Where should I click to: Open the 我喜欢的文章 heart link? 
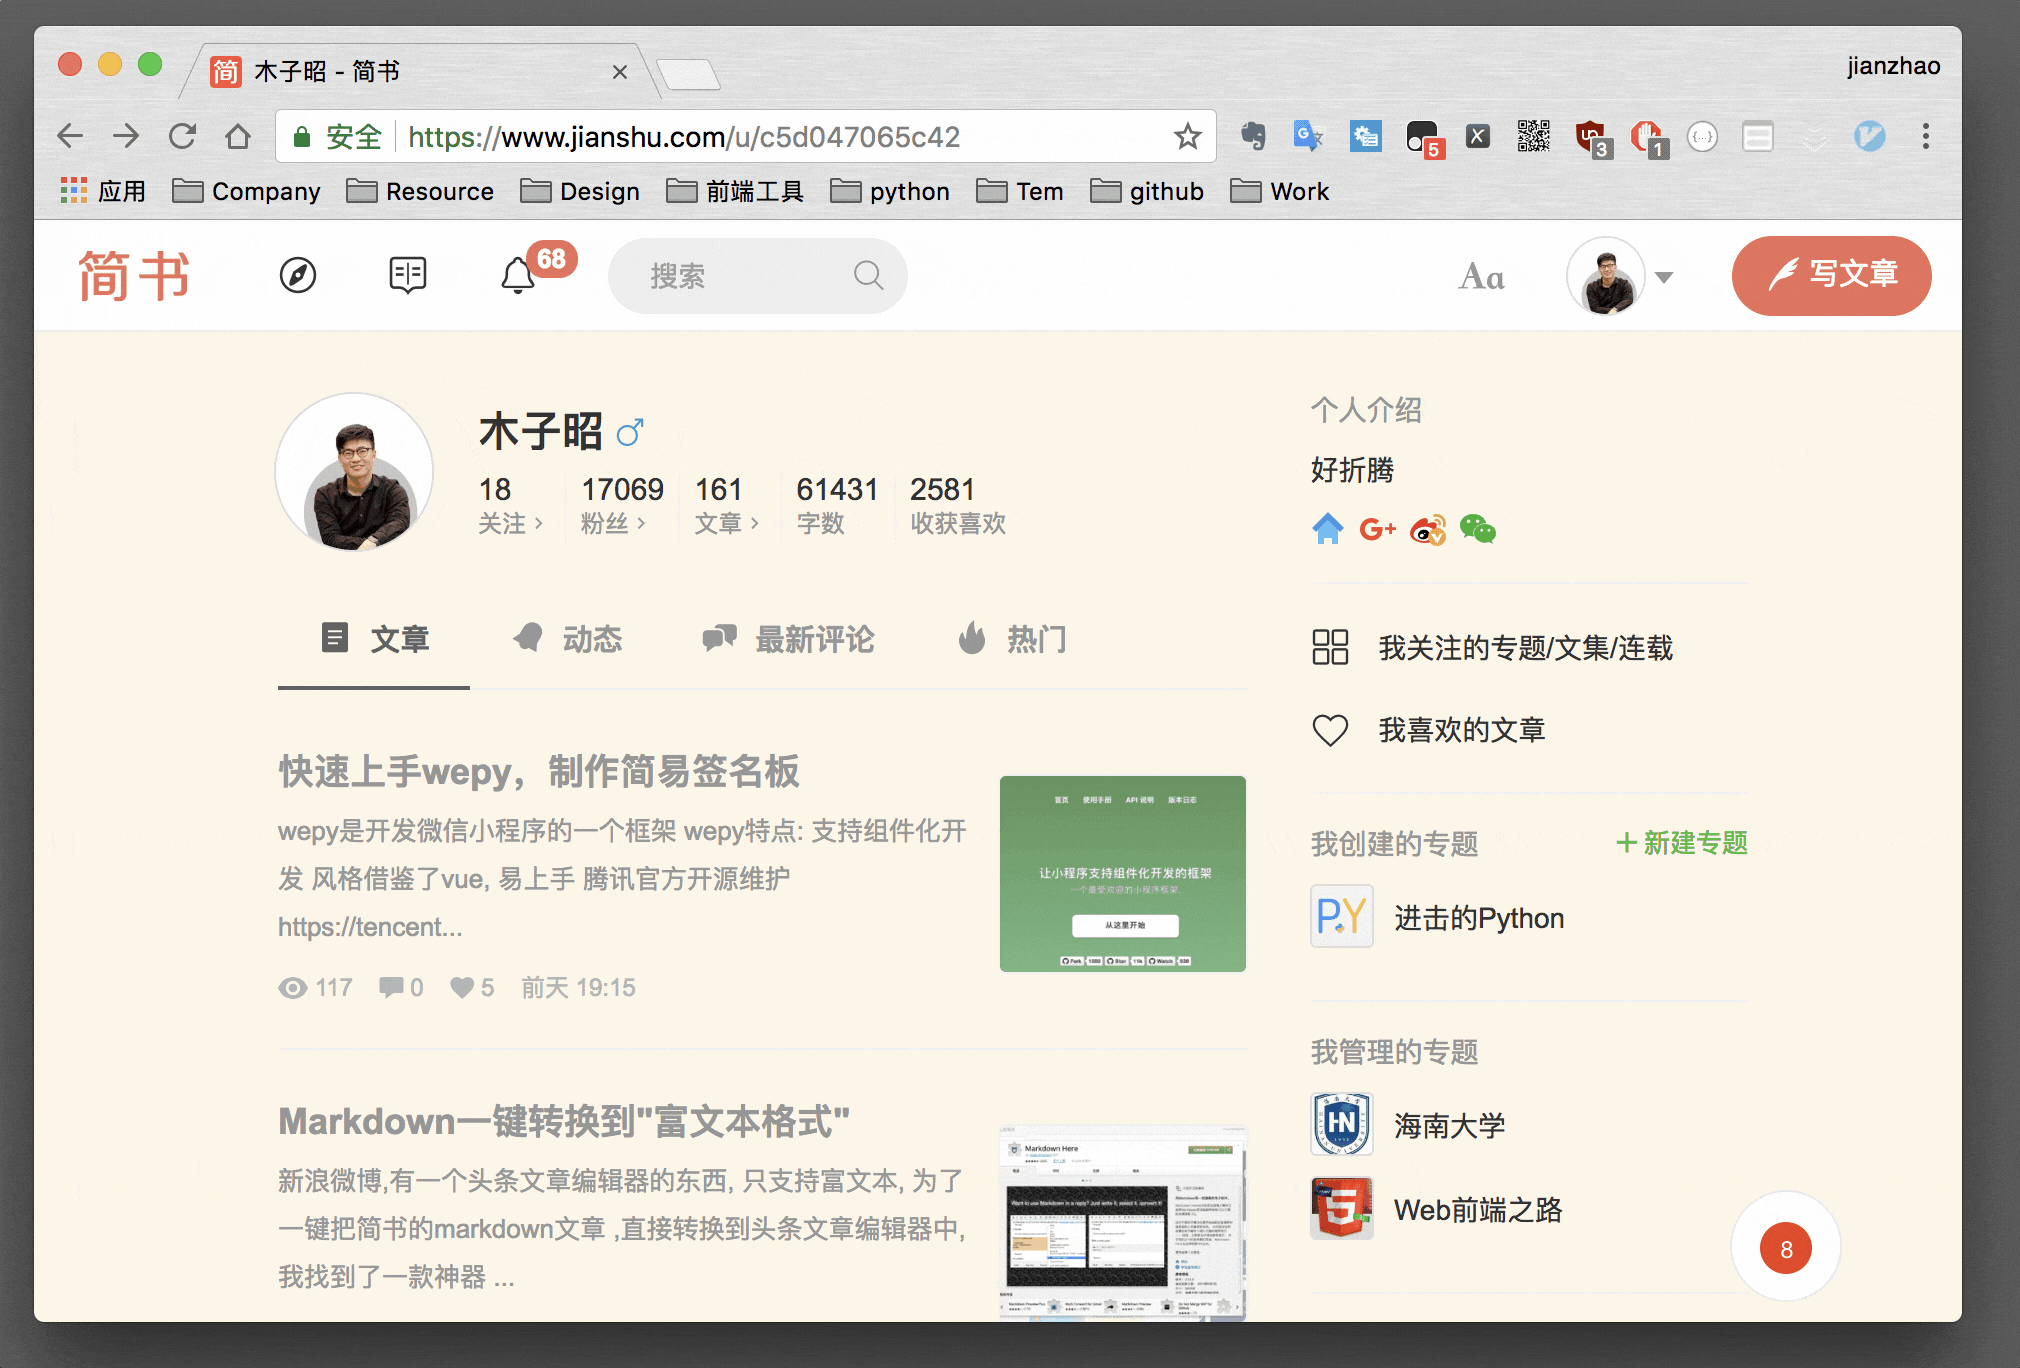point(1460,730)
